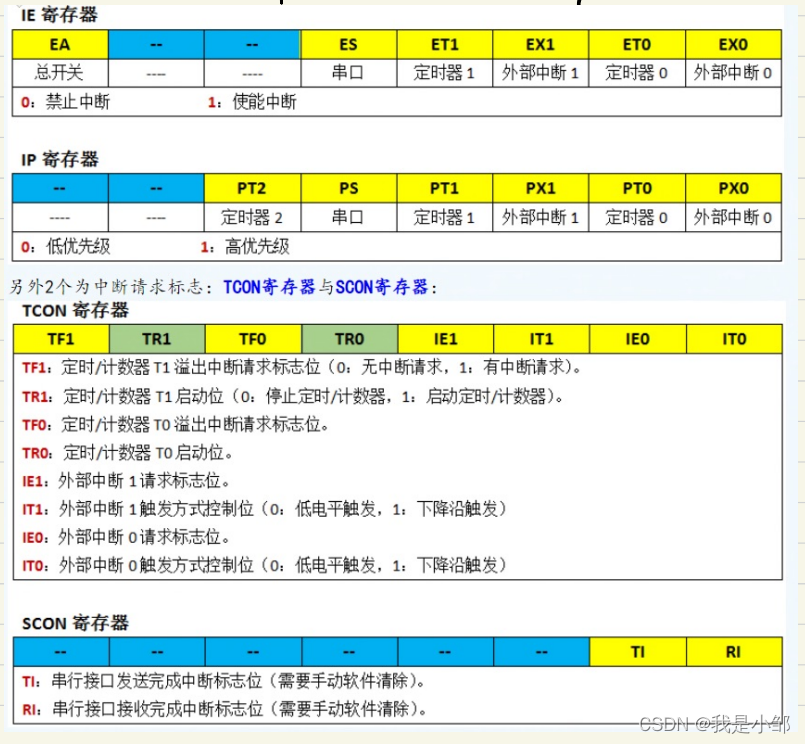Click the ET1 header cell
Viewport: 805px width, 744px height.
(x=445, y=45)
